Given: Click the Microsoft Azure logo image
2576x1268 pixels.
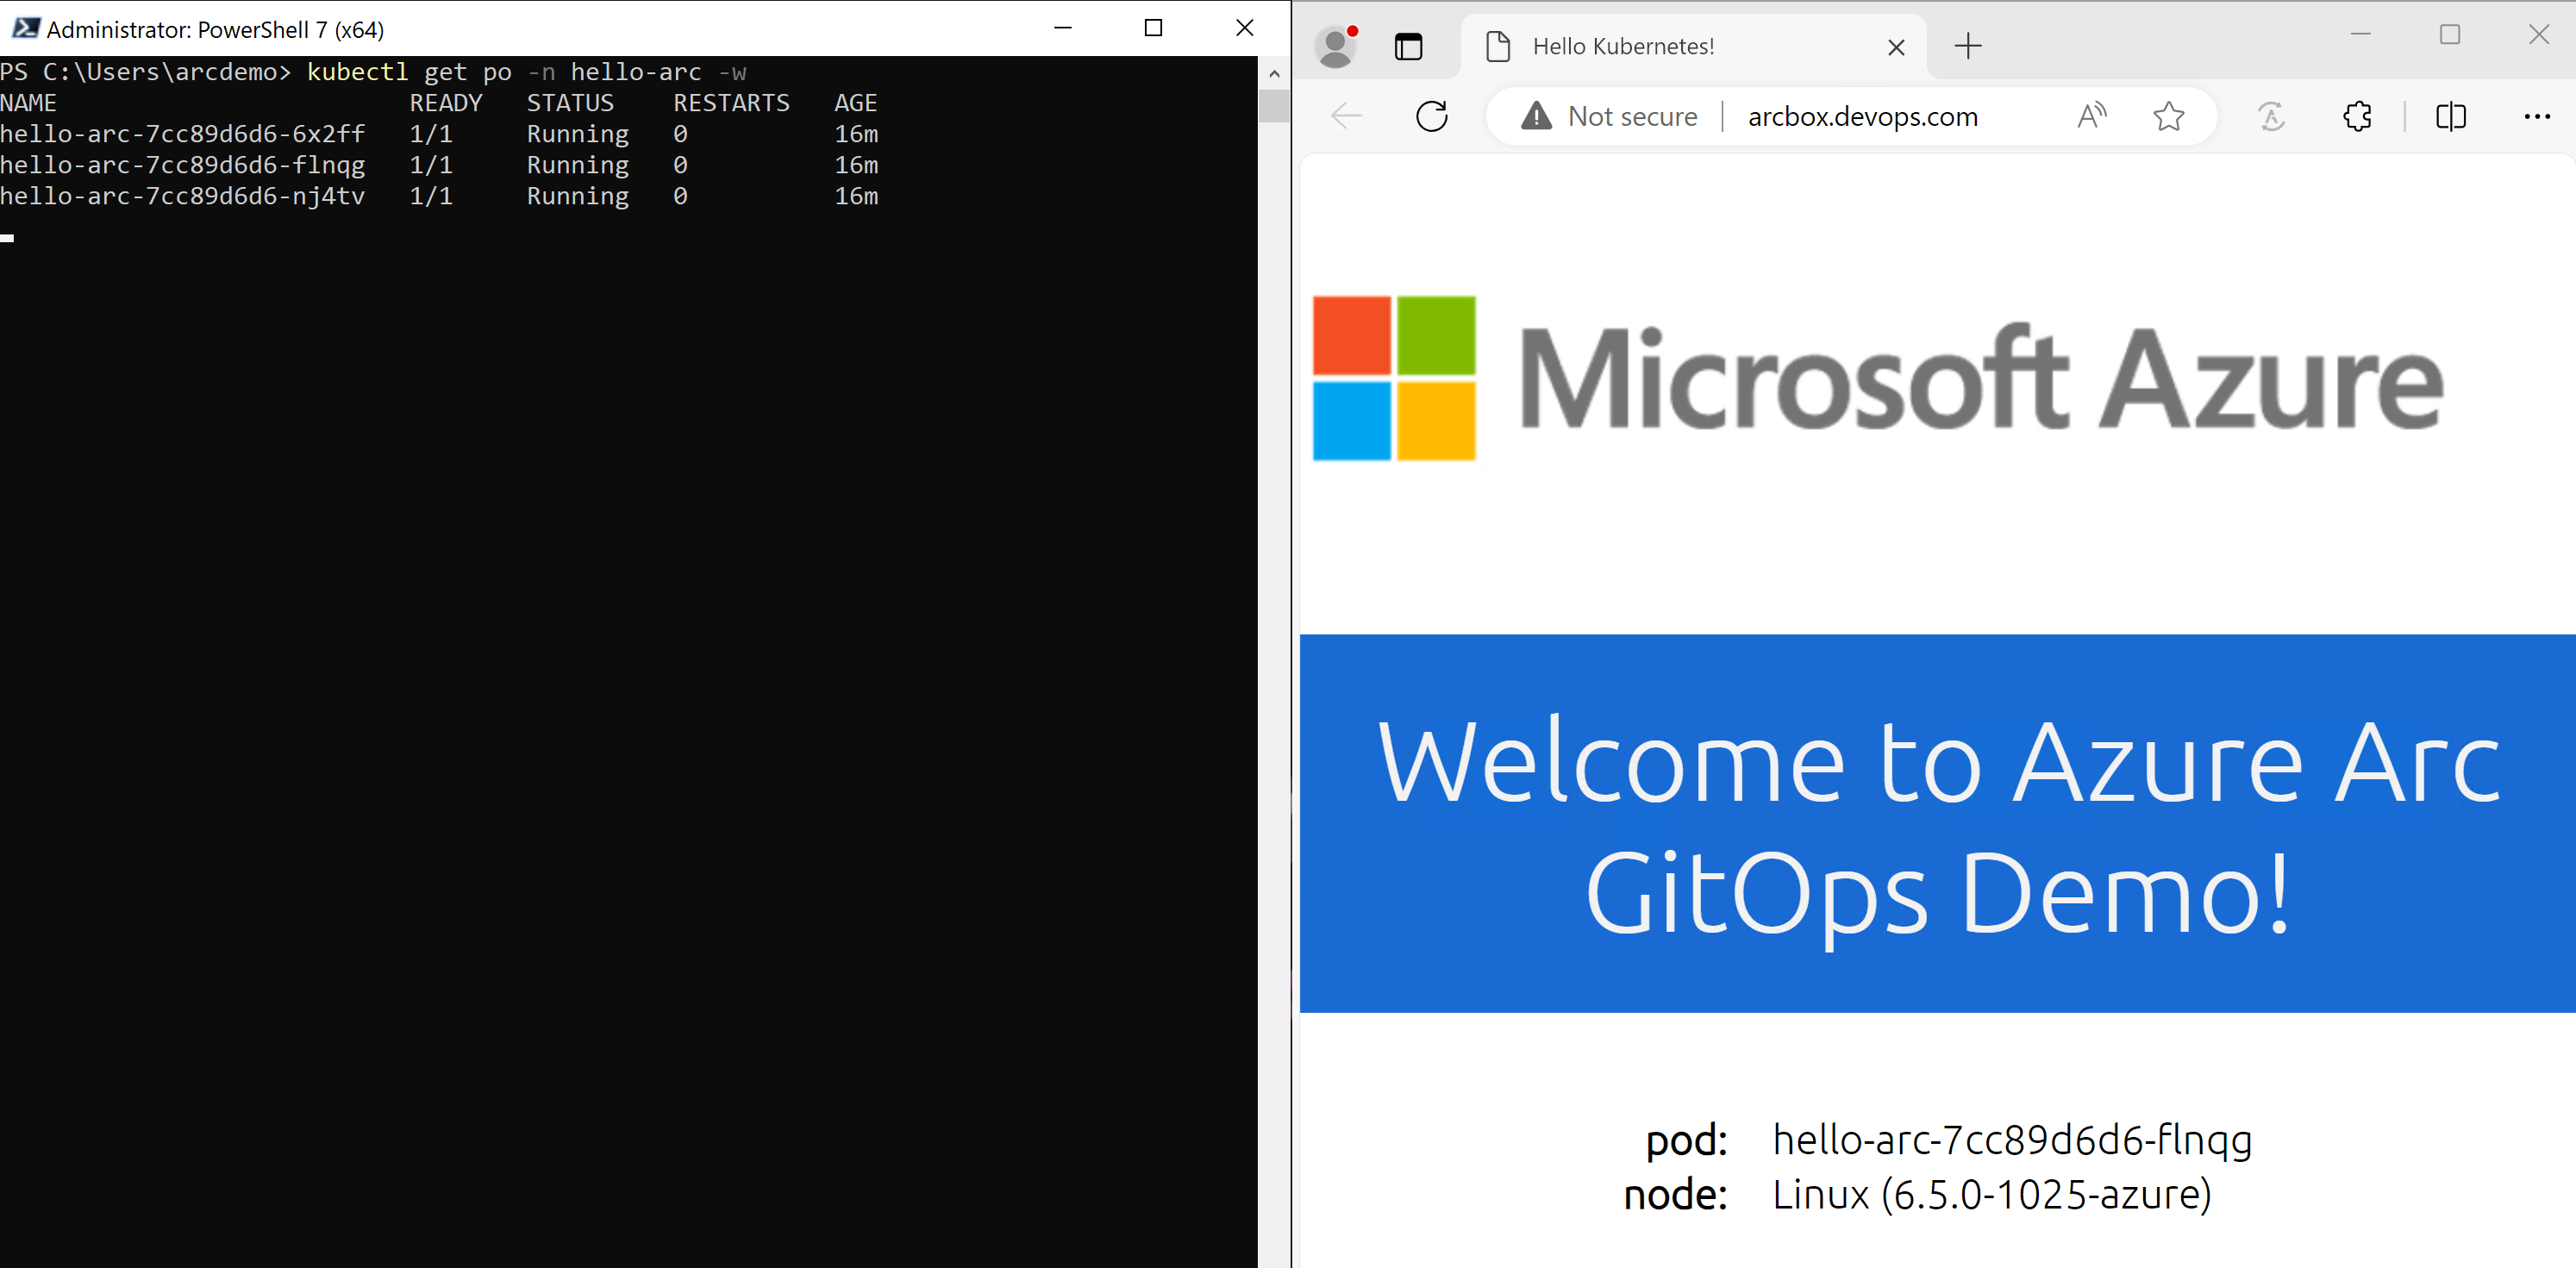Looking at the screenshot, I should (x=1876, y=378).
